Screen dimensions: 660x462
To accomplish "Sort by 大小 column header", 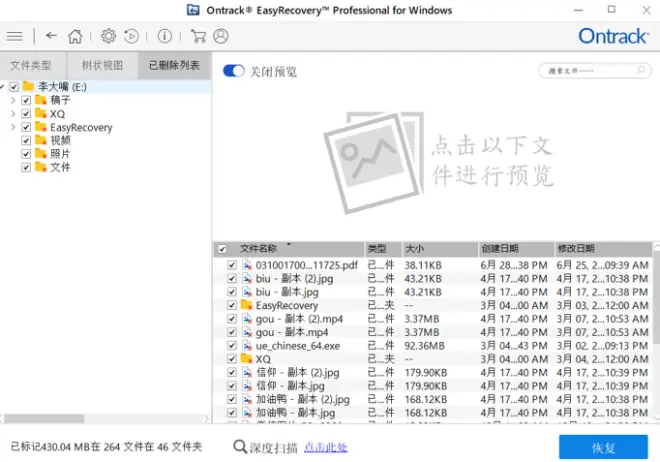I will pyautogui.click(x=440, y=249).
